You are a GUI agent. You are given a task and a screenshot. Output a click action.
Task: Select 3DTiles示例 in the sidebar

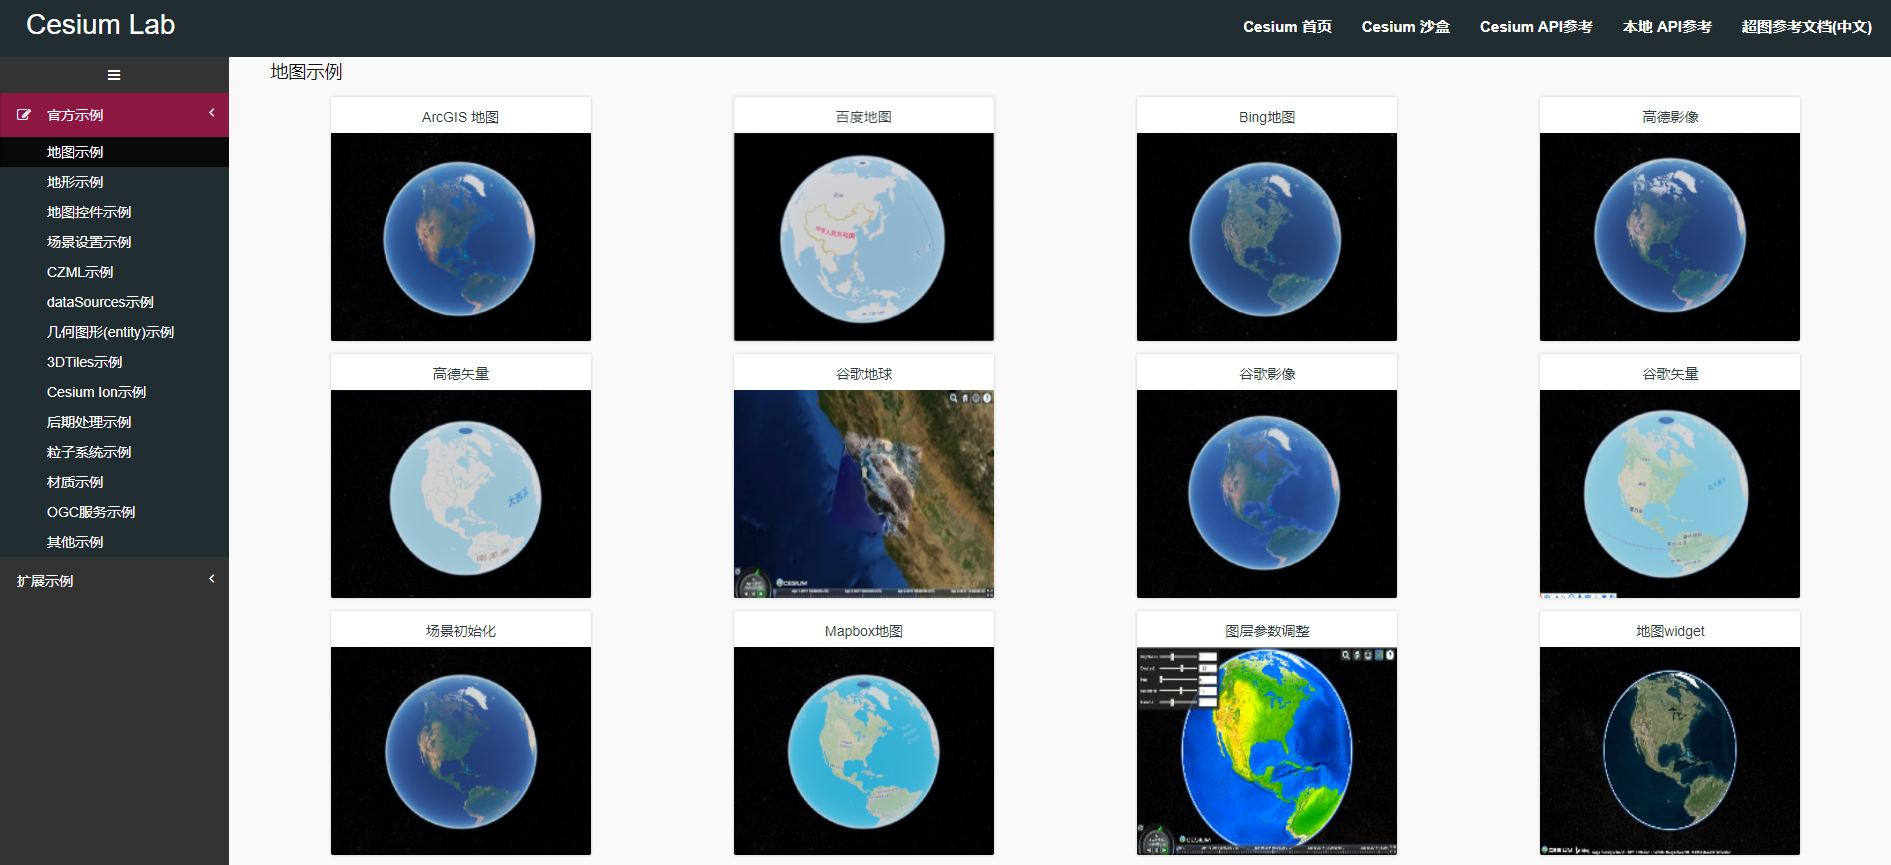[x=85, y=362]
